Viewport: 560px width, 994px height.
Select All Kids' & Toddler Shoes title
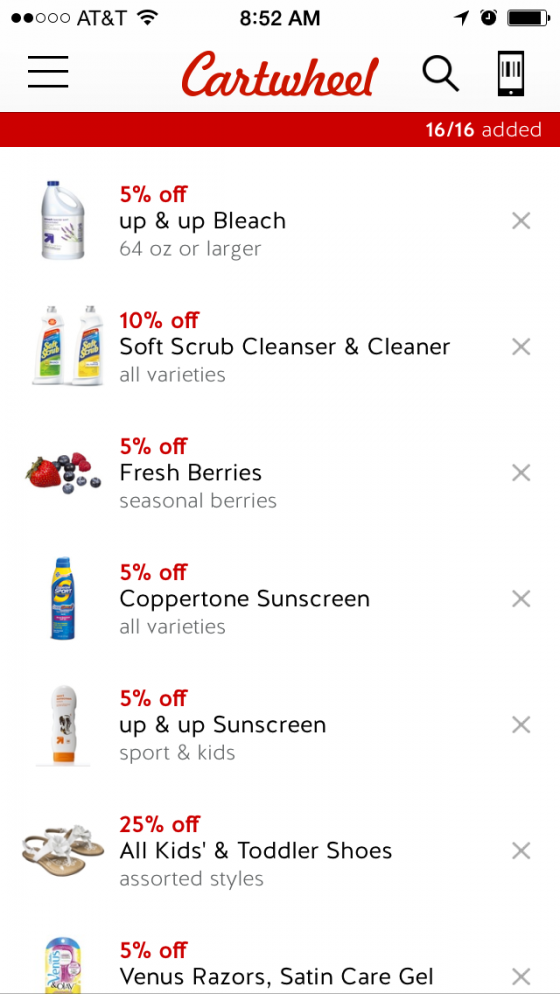(x=256, y=850)
